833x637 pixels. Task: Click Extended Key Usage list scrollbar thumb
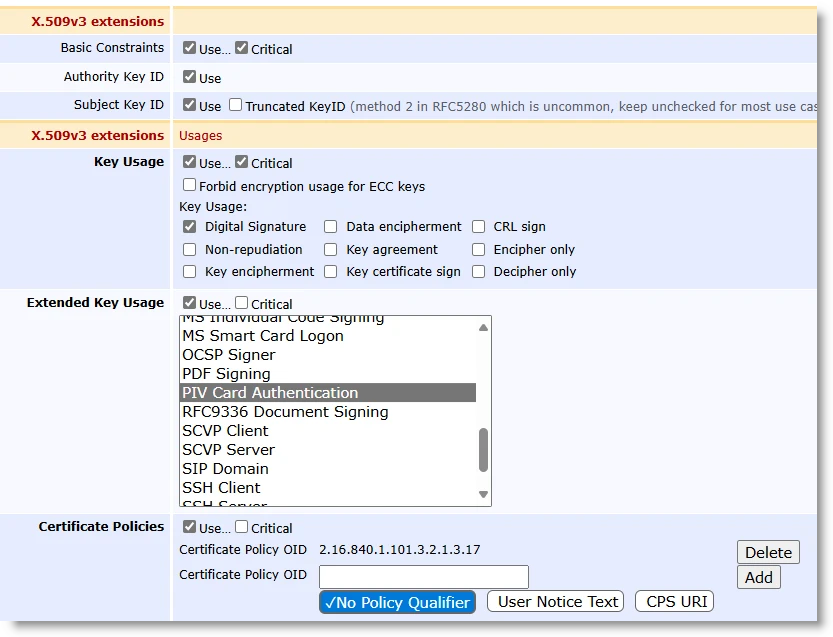point(483,450)
